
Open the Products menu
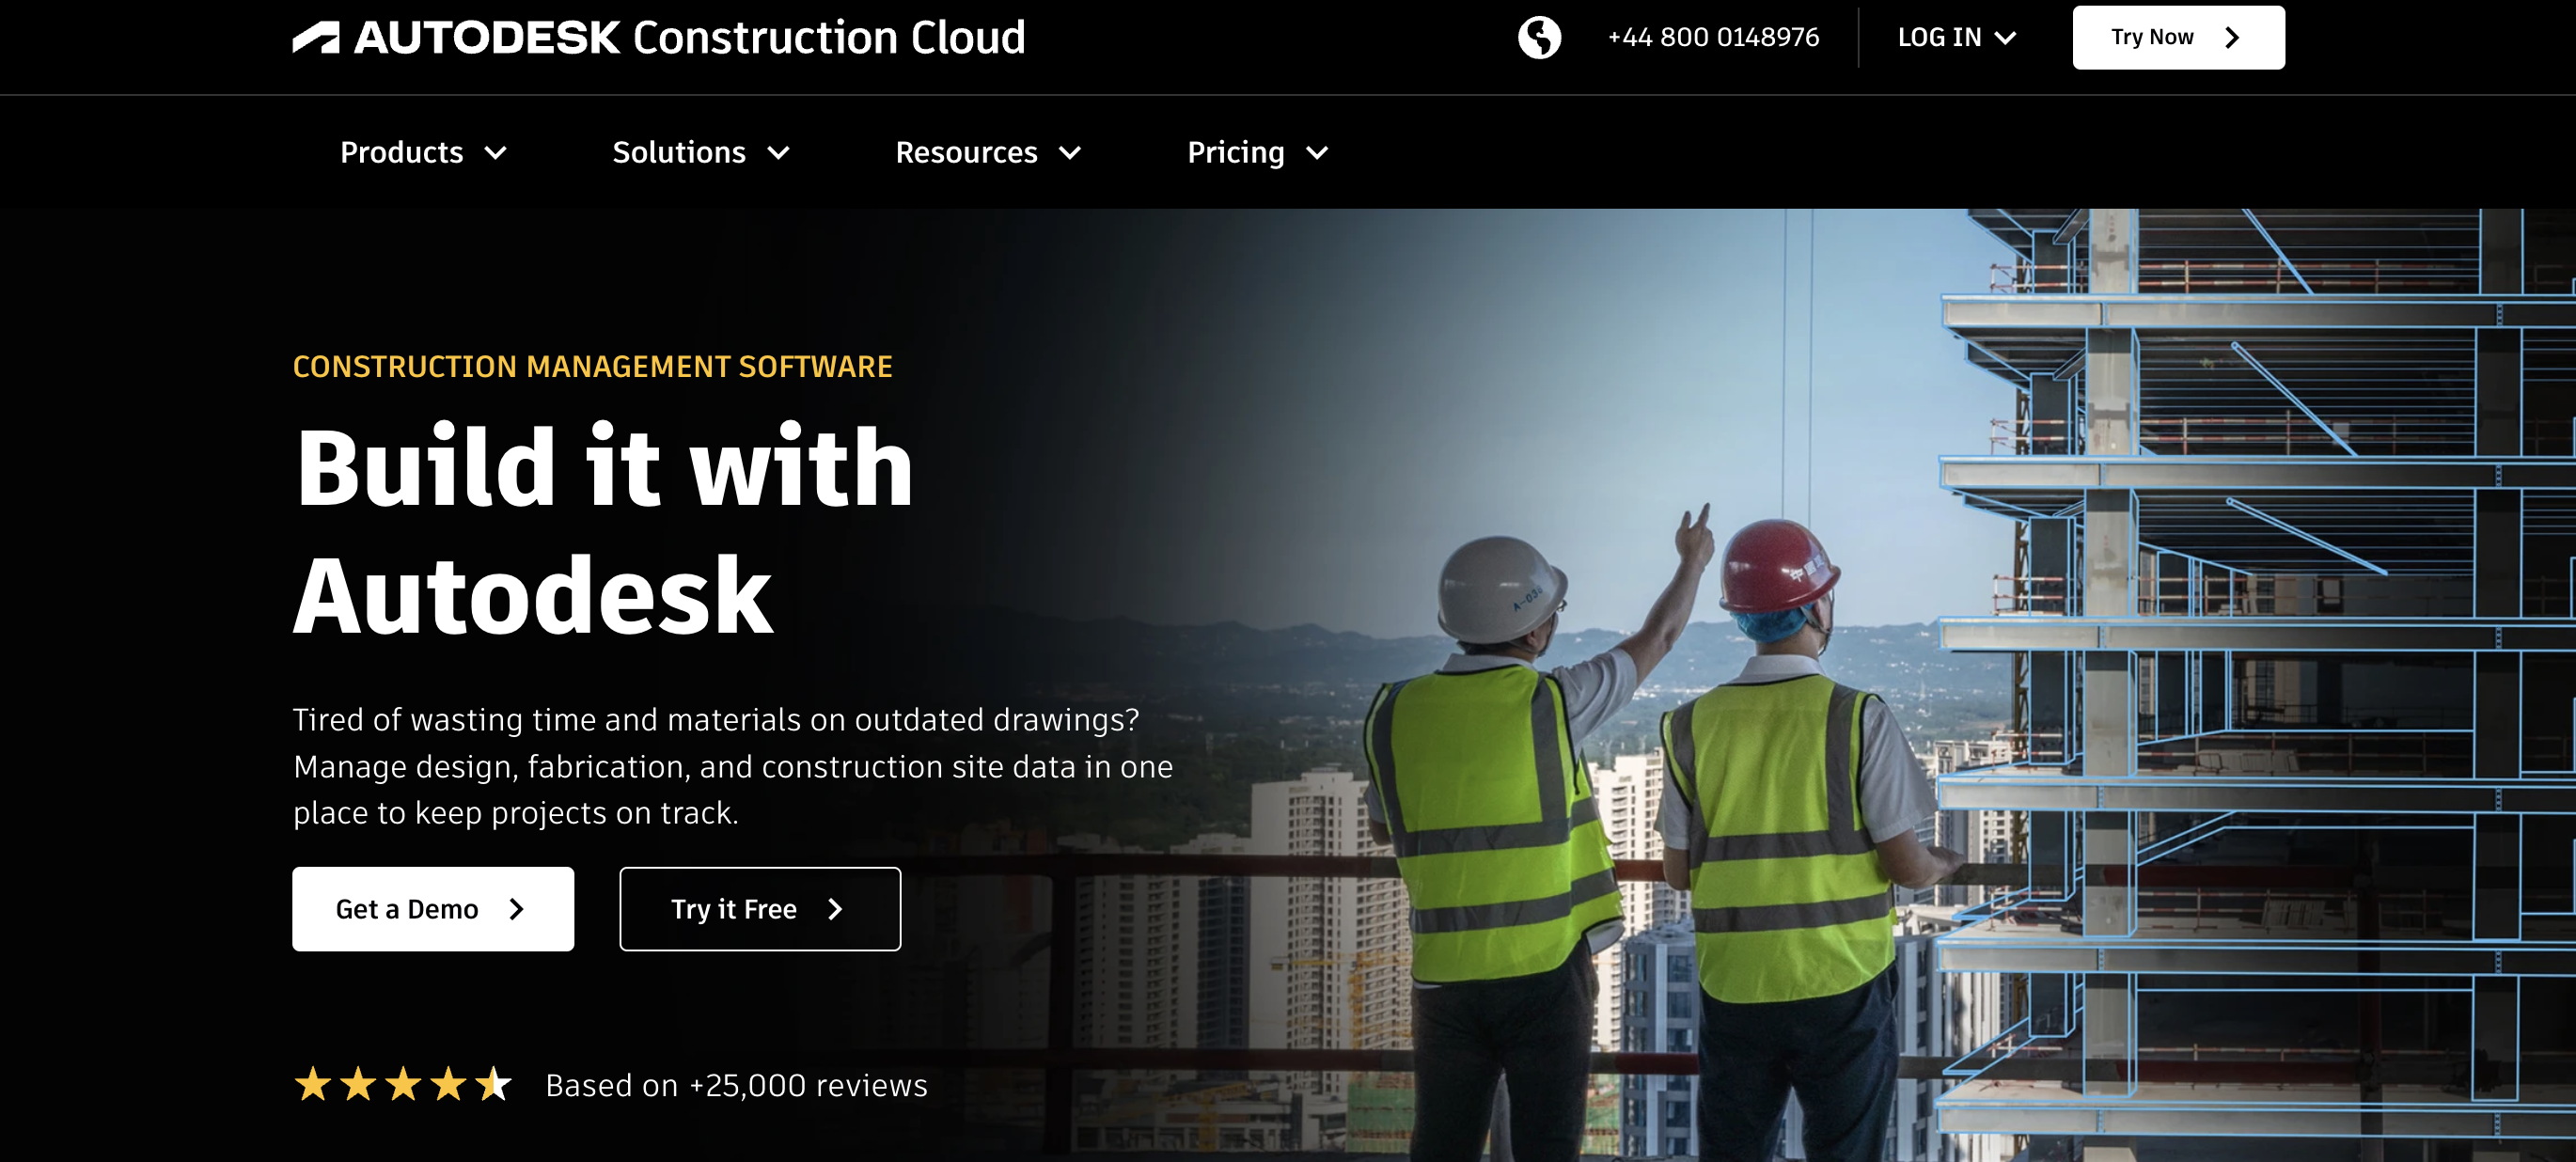[424, 152]
